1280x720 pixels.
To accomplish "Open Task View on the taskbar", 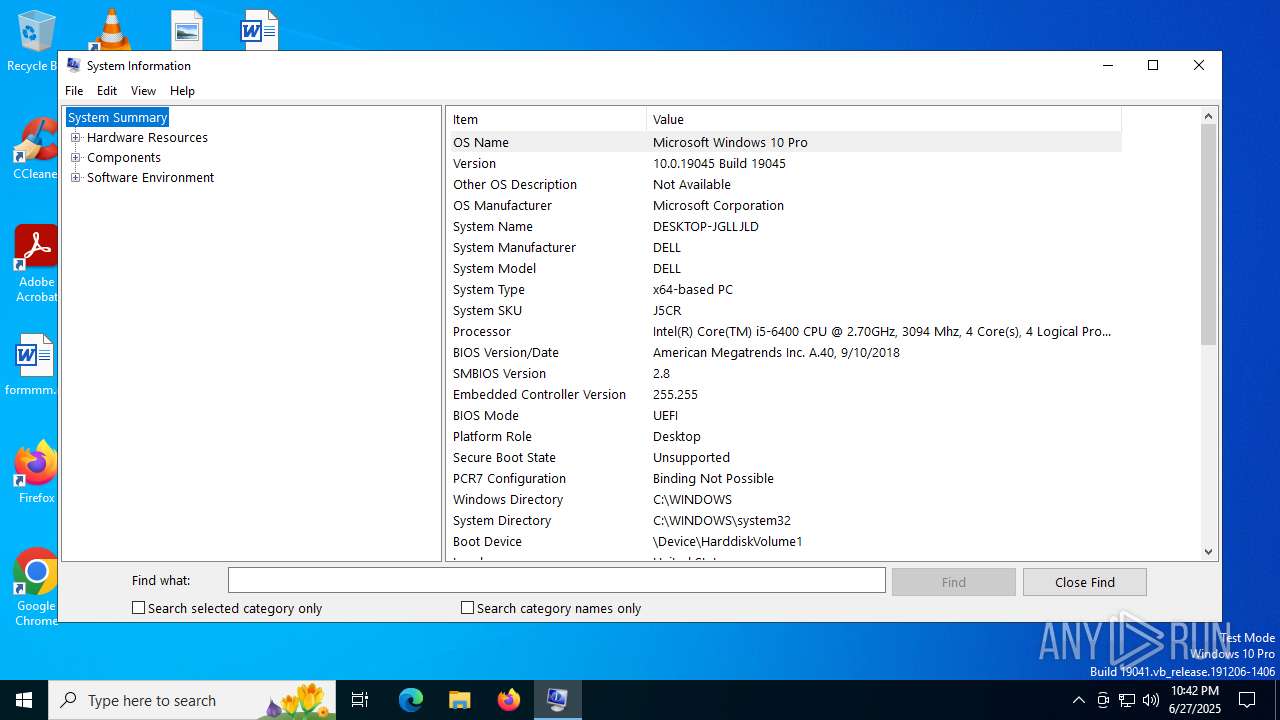I will tap(360, 700).
